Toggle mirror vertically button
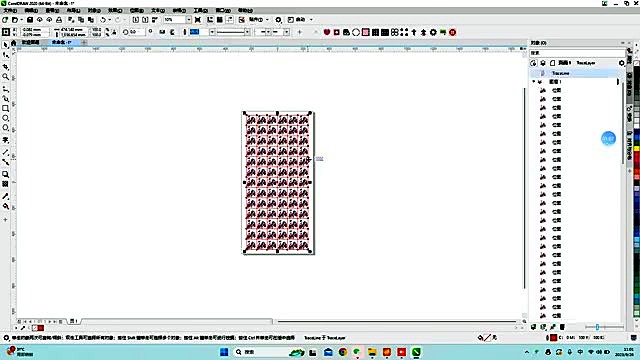 point(172,32)
